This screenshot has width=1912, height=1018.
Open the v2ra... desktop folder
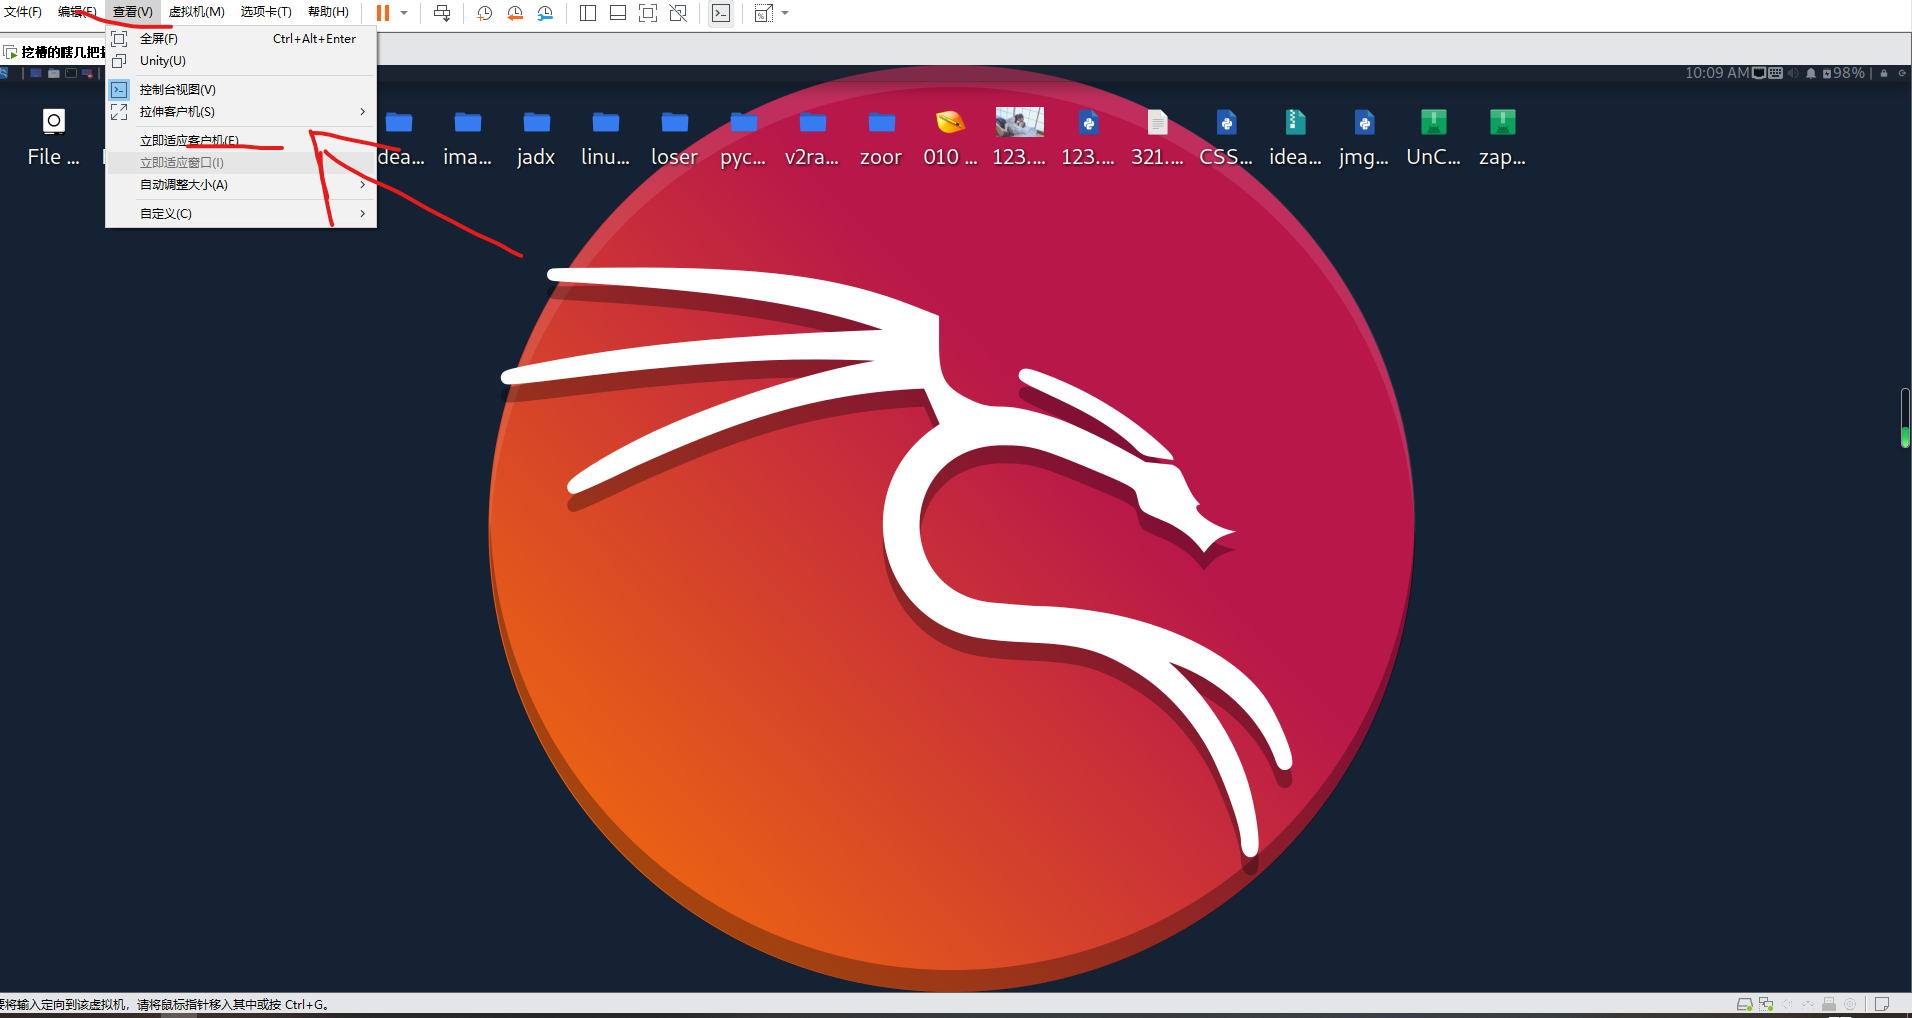(x=812, y=137)
